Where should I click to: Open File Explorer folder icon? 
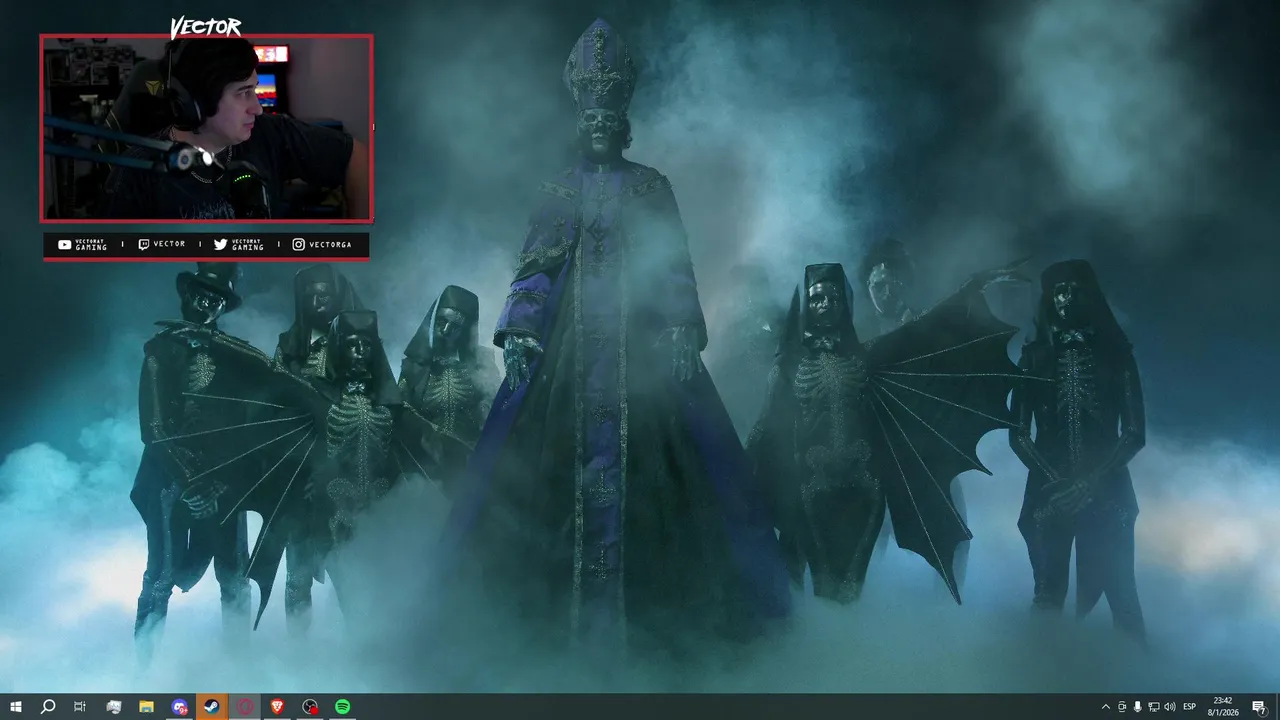(146, 706)
